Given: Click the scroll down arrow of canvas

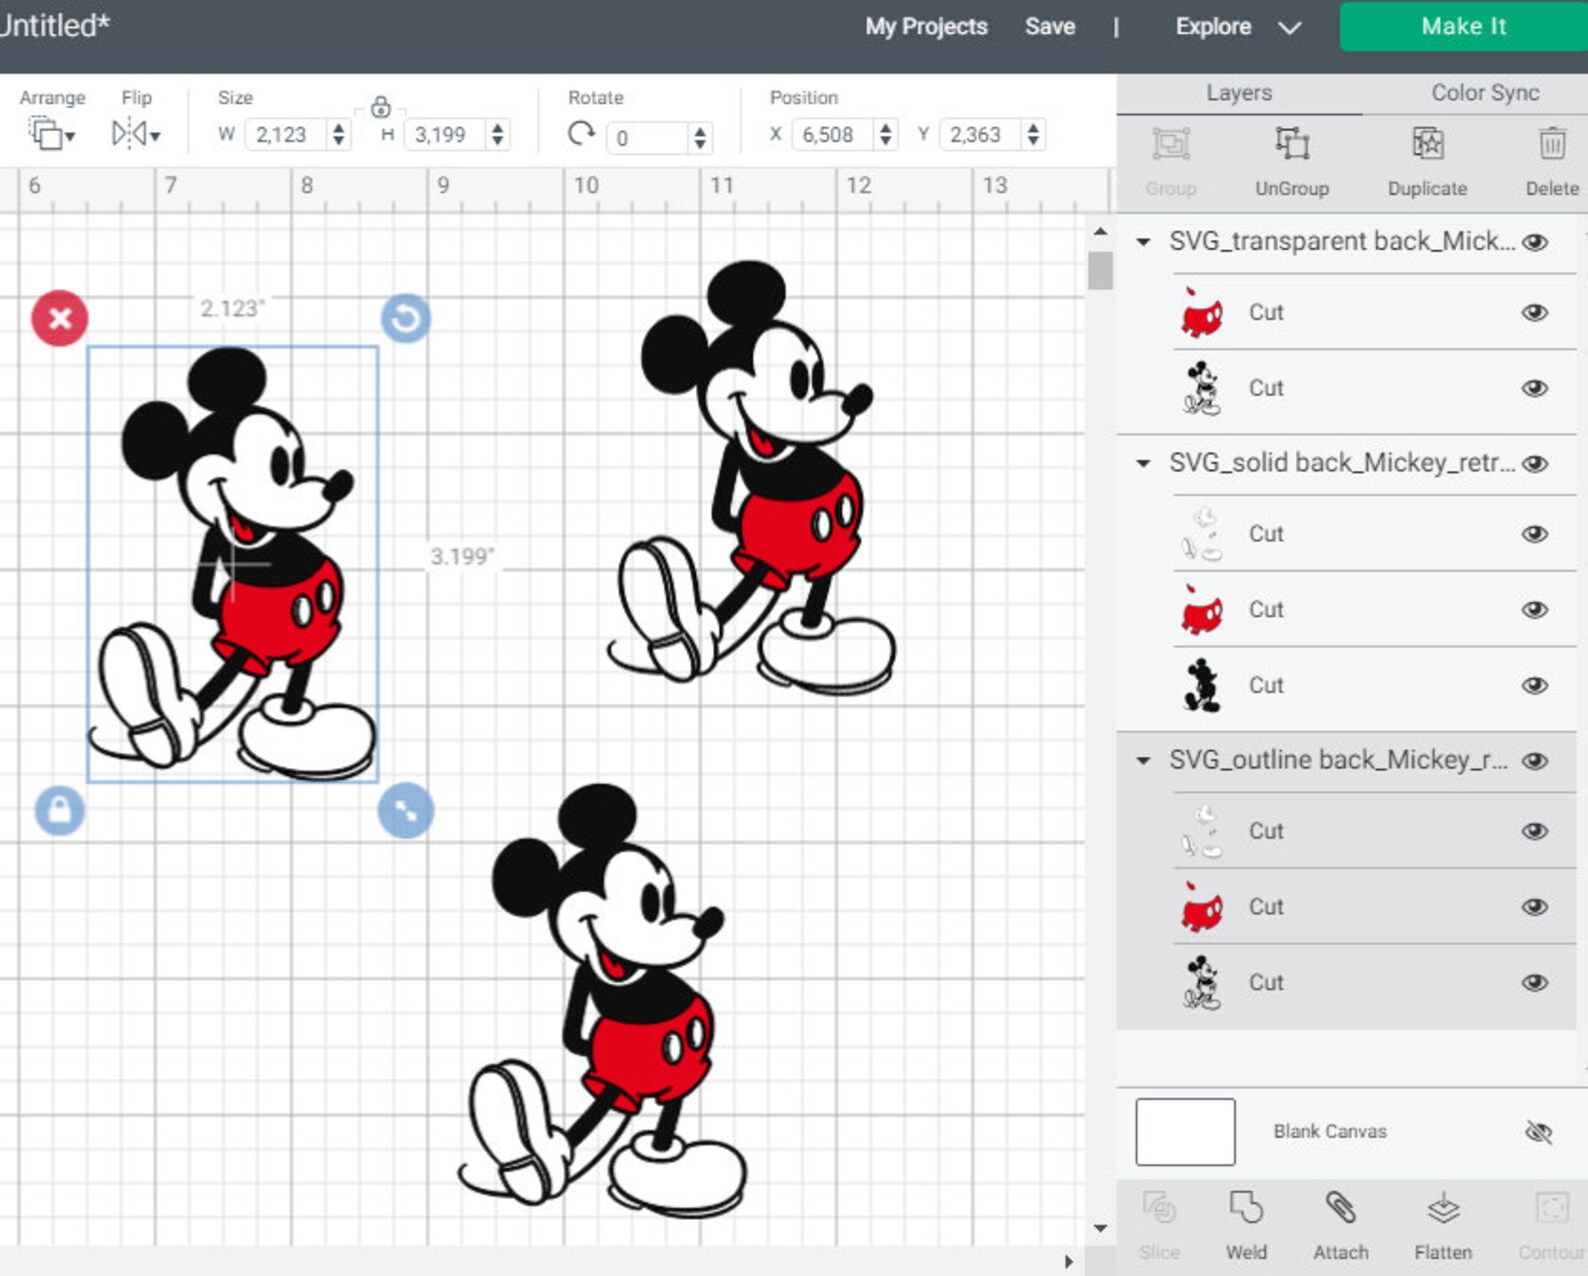Looking at the screenshot, I should pos(1100,1228).
